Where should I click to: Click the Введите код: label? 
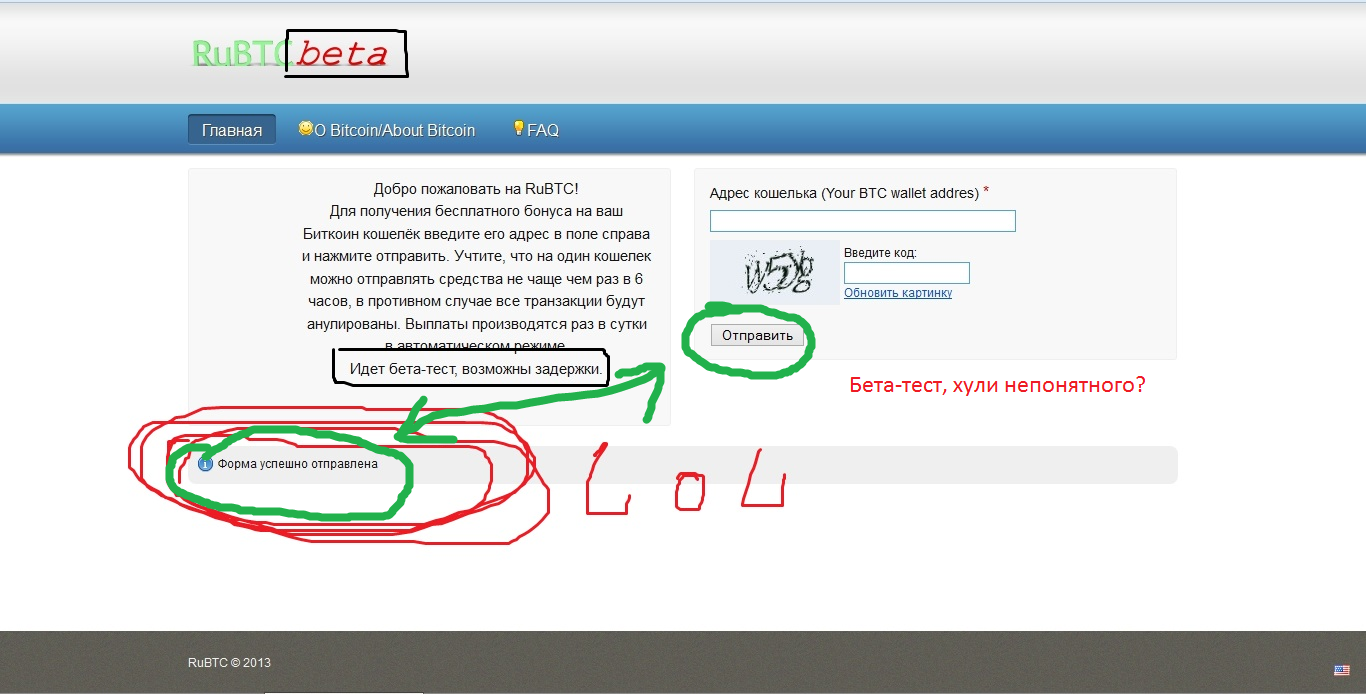pos(880,253)
